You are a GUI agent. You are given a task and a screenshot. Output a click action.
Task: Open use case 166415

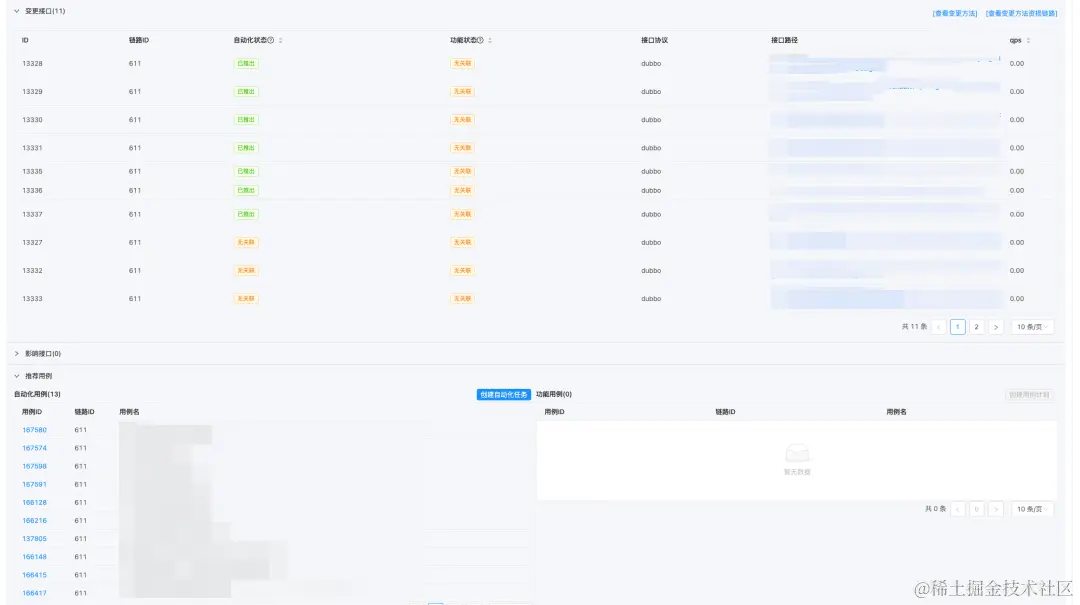(34, 575)
